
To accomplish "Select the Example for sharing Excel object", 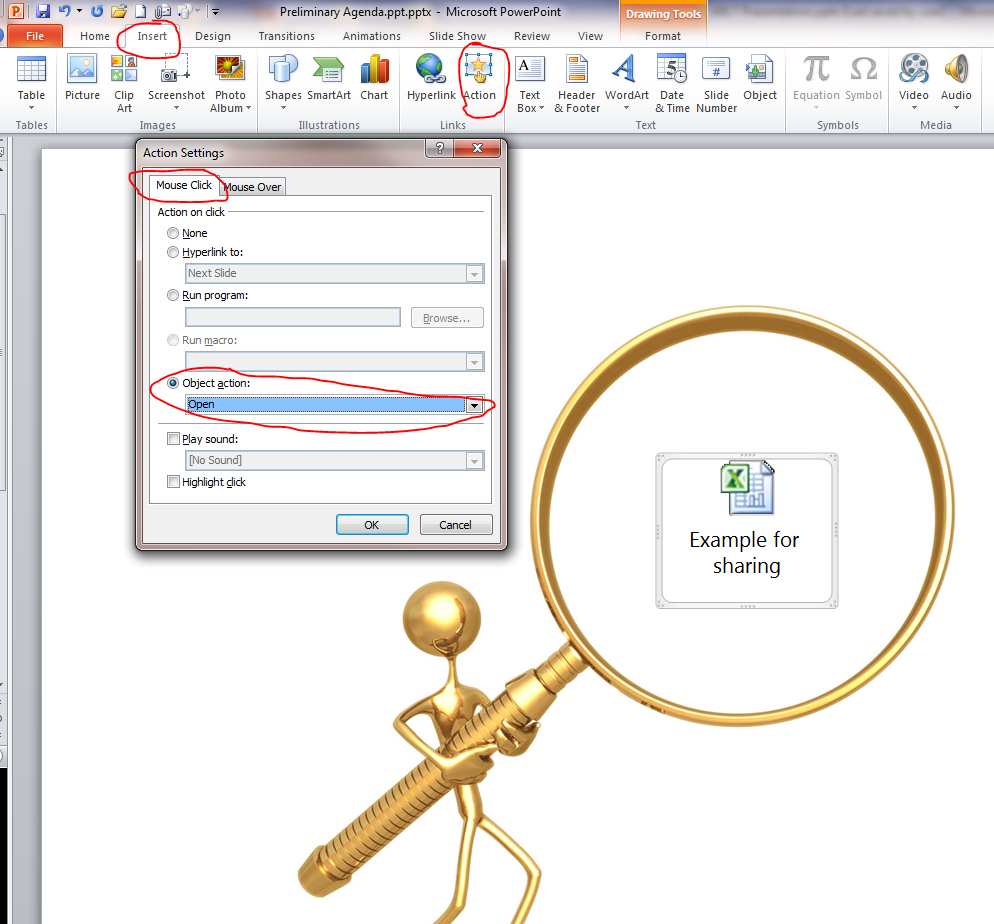I will [x=746, y=530].
